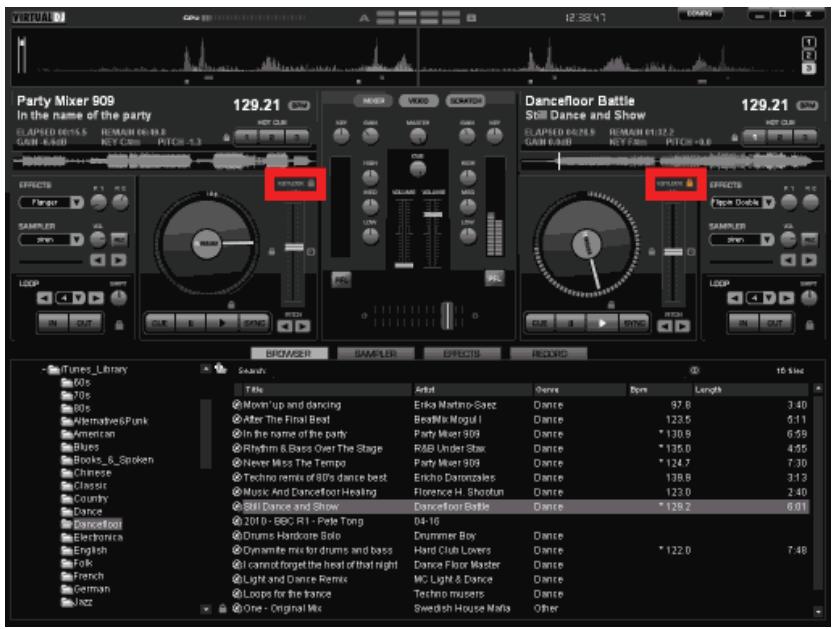Image resolution: width=832 pixels, height=629 pixels.
Task: Nudge right deck pitch down arrow
Action: pyautogui.click(x=665, y=326)
